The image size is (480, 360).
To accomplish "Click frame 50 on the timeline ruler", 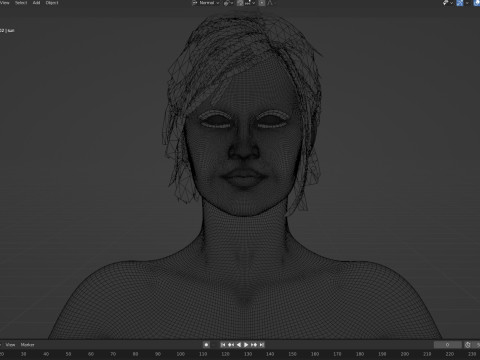I will [68, 354].
